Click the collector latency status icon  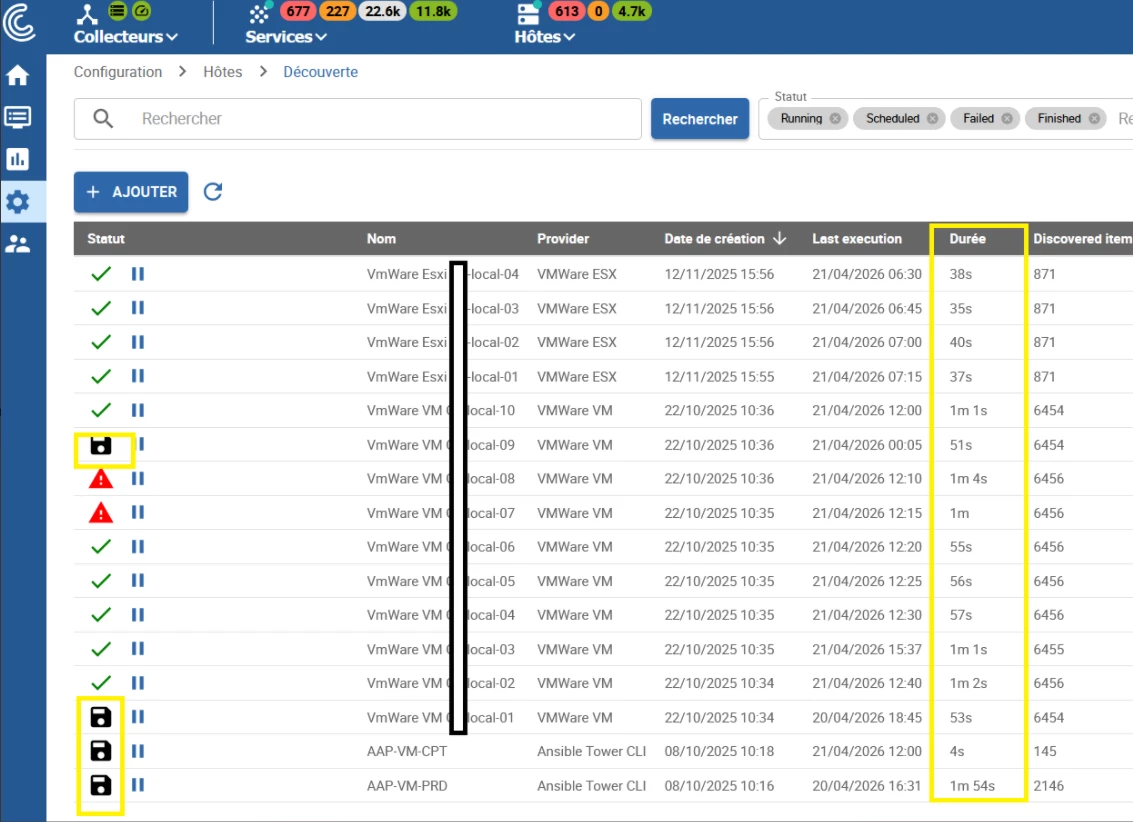coord(142,11)
